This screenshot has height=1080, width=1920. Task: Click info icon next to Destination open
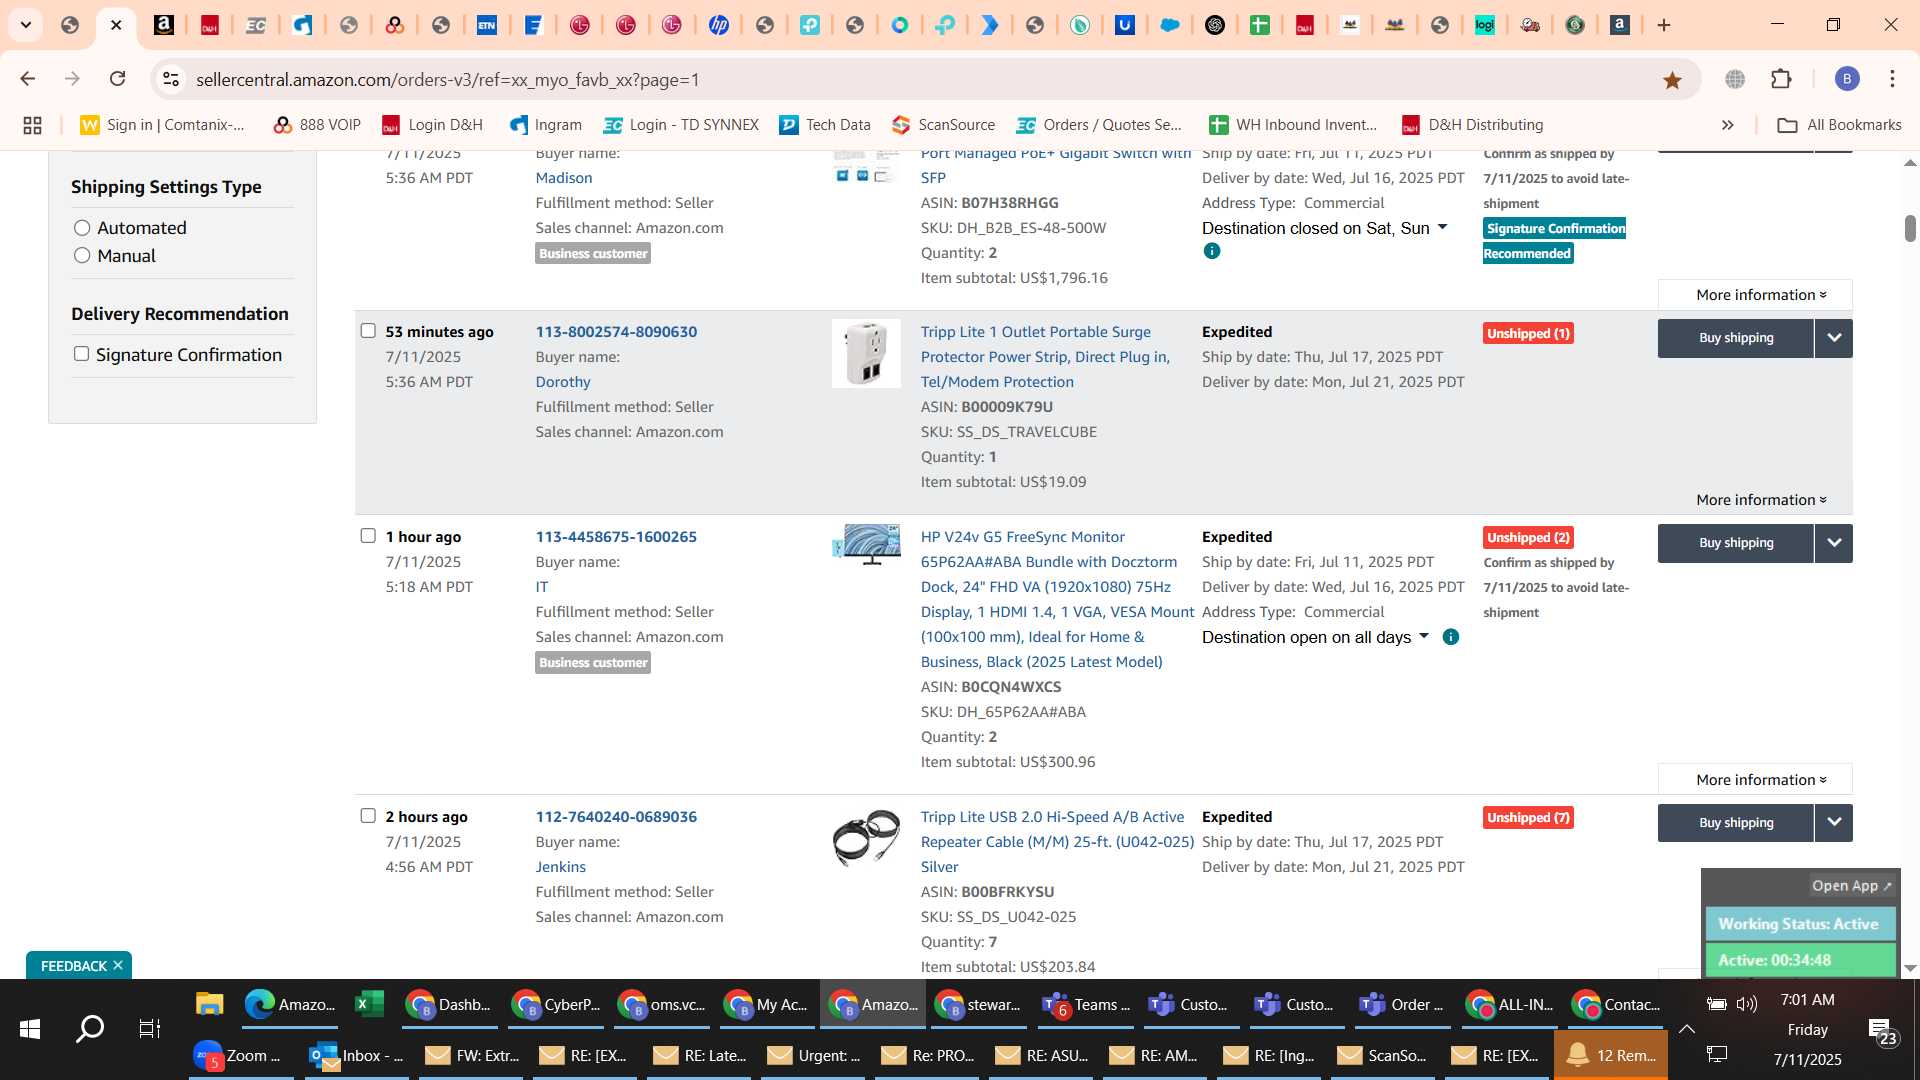pos(1451,637)
